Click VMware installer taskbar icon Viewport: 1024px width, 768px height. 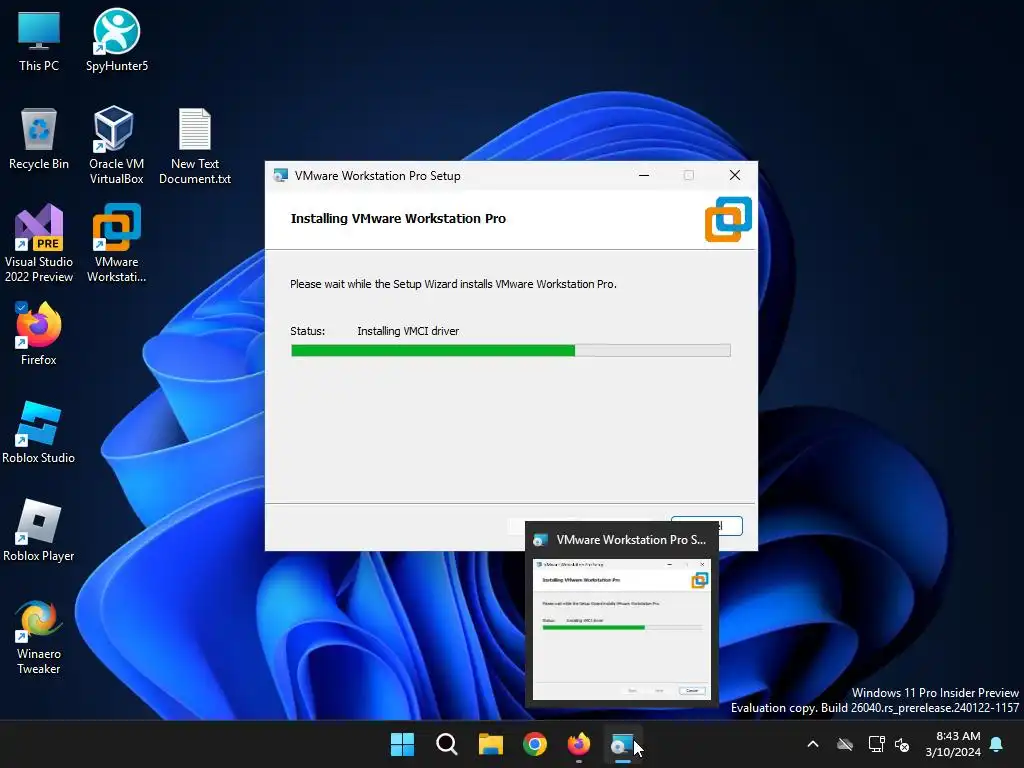(622, 744)
